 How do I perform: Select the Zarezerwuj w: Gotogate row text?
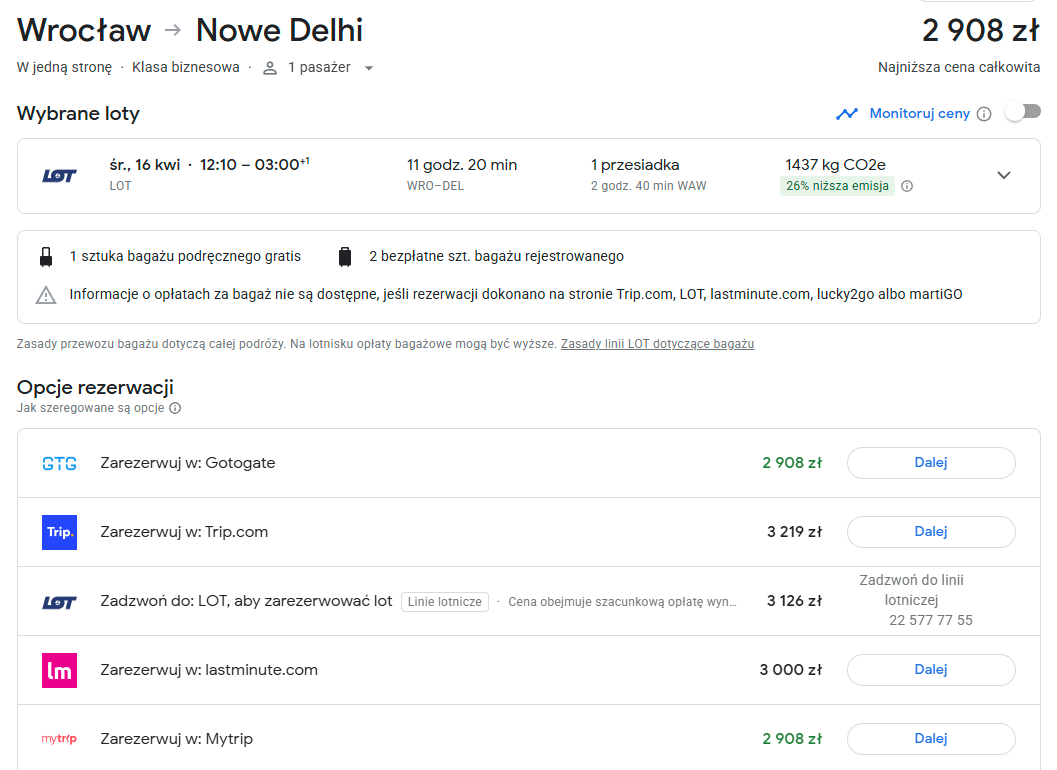click(188, 463)
